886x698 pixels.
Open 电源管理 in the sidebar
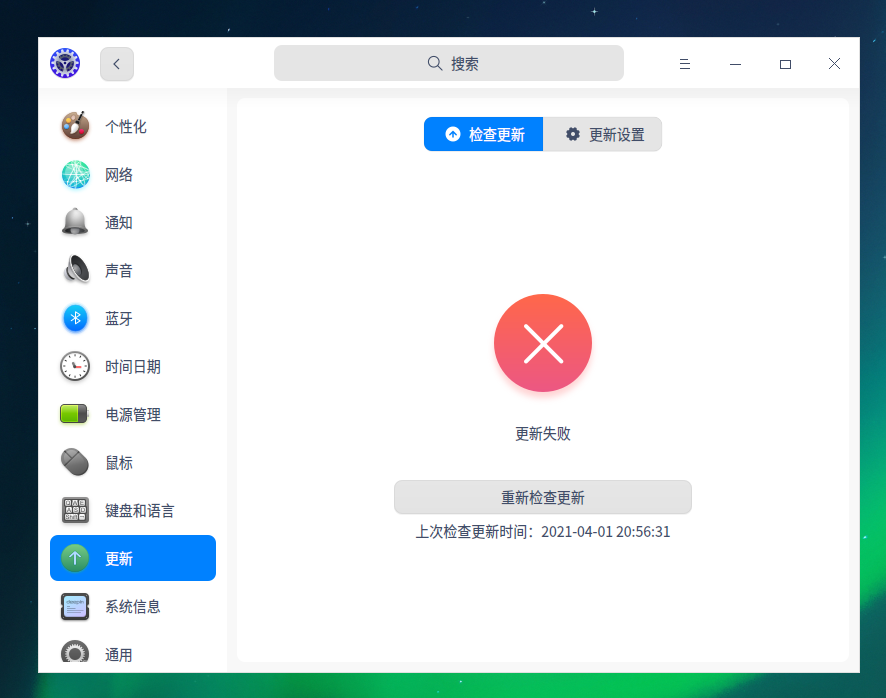point(133,414)
